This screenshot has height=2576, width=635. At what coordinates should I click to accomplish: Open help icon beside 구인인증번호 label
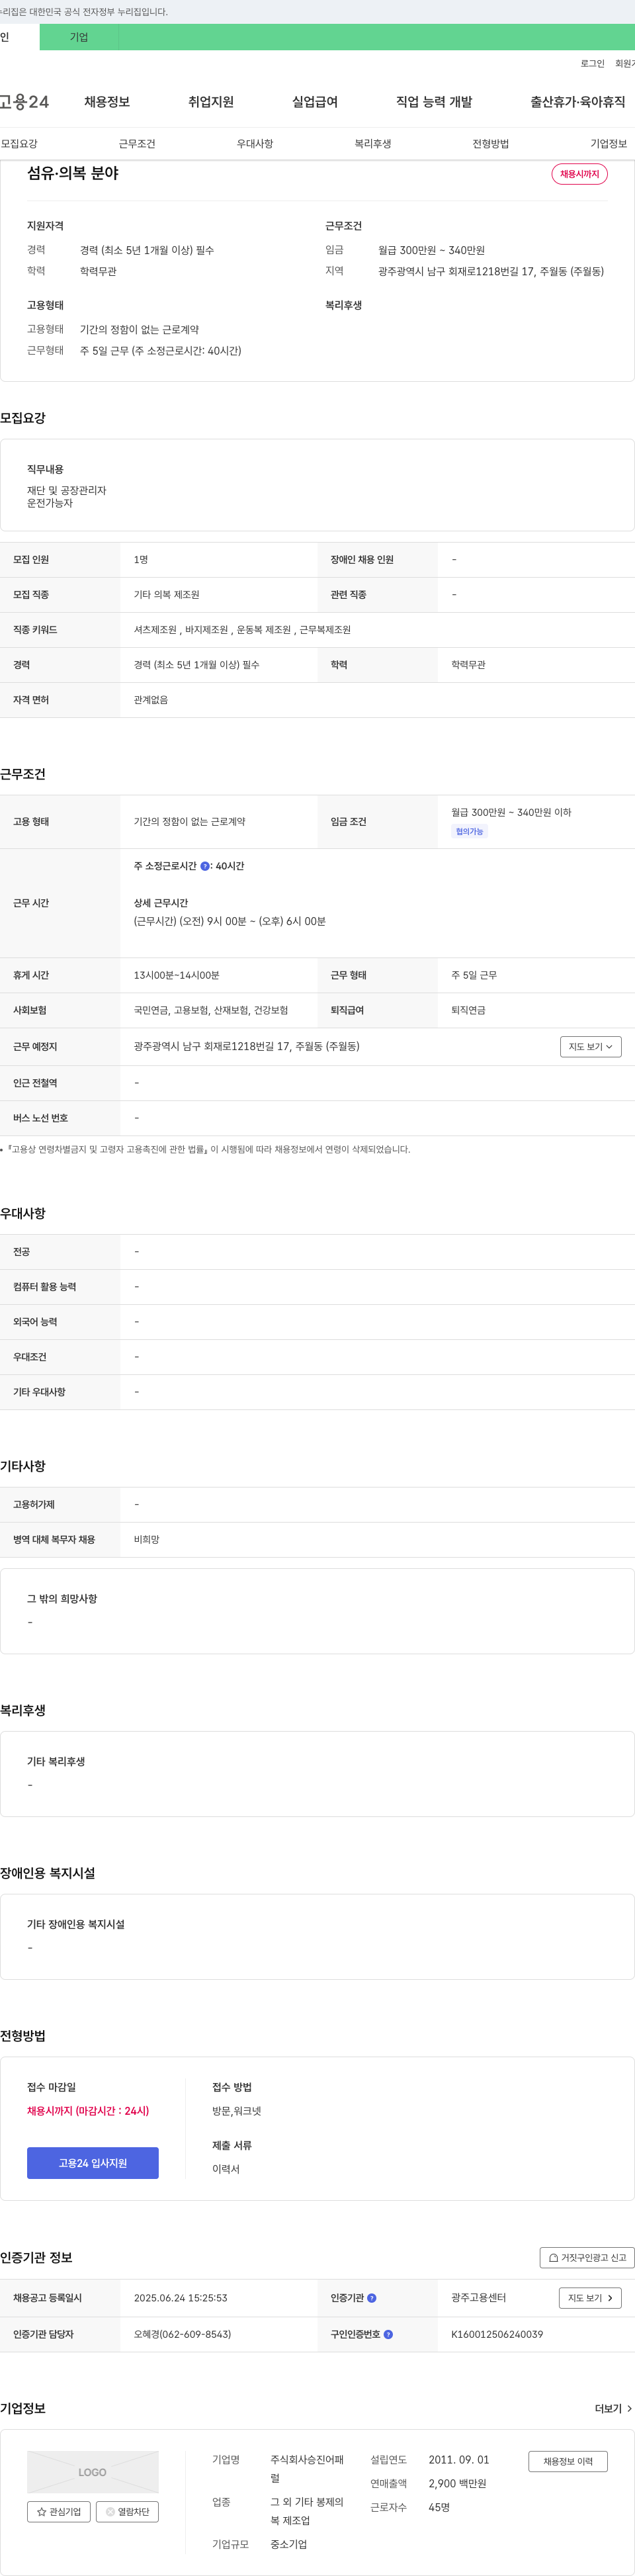click(388, 2334)
